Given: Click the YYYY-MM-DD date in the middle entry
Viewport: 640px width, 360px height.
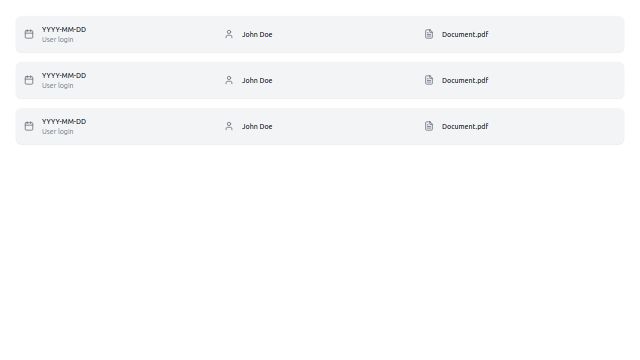Looking at the screenshot, I should click(x=64, y=76).
